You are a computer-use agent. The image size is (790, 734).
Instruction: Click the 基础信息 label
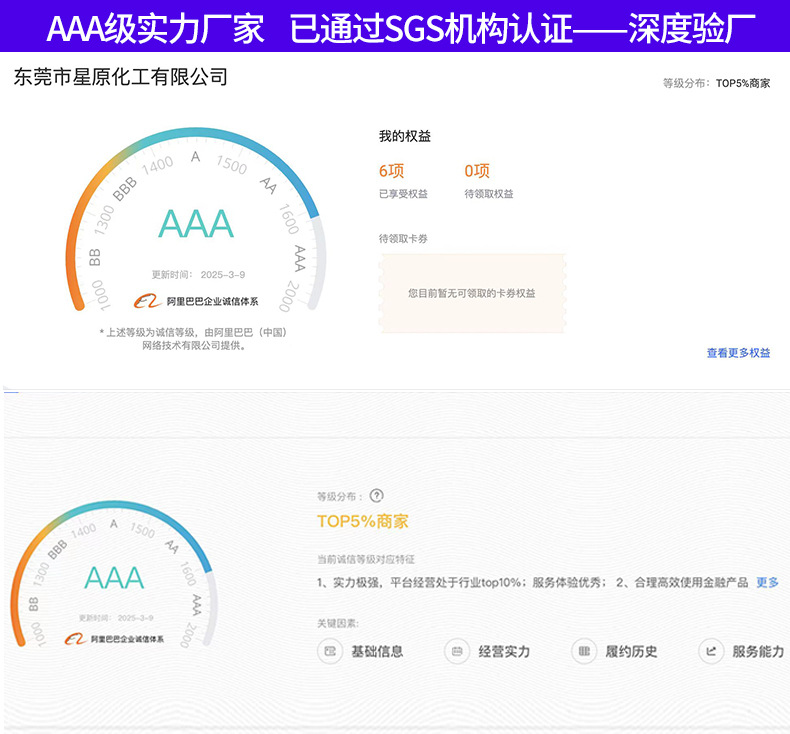pyautogui.click(x=377, y=651)
